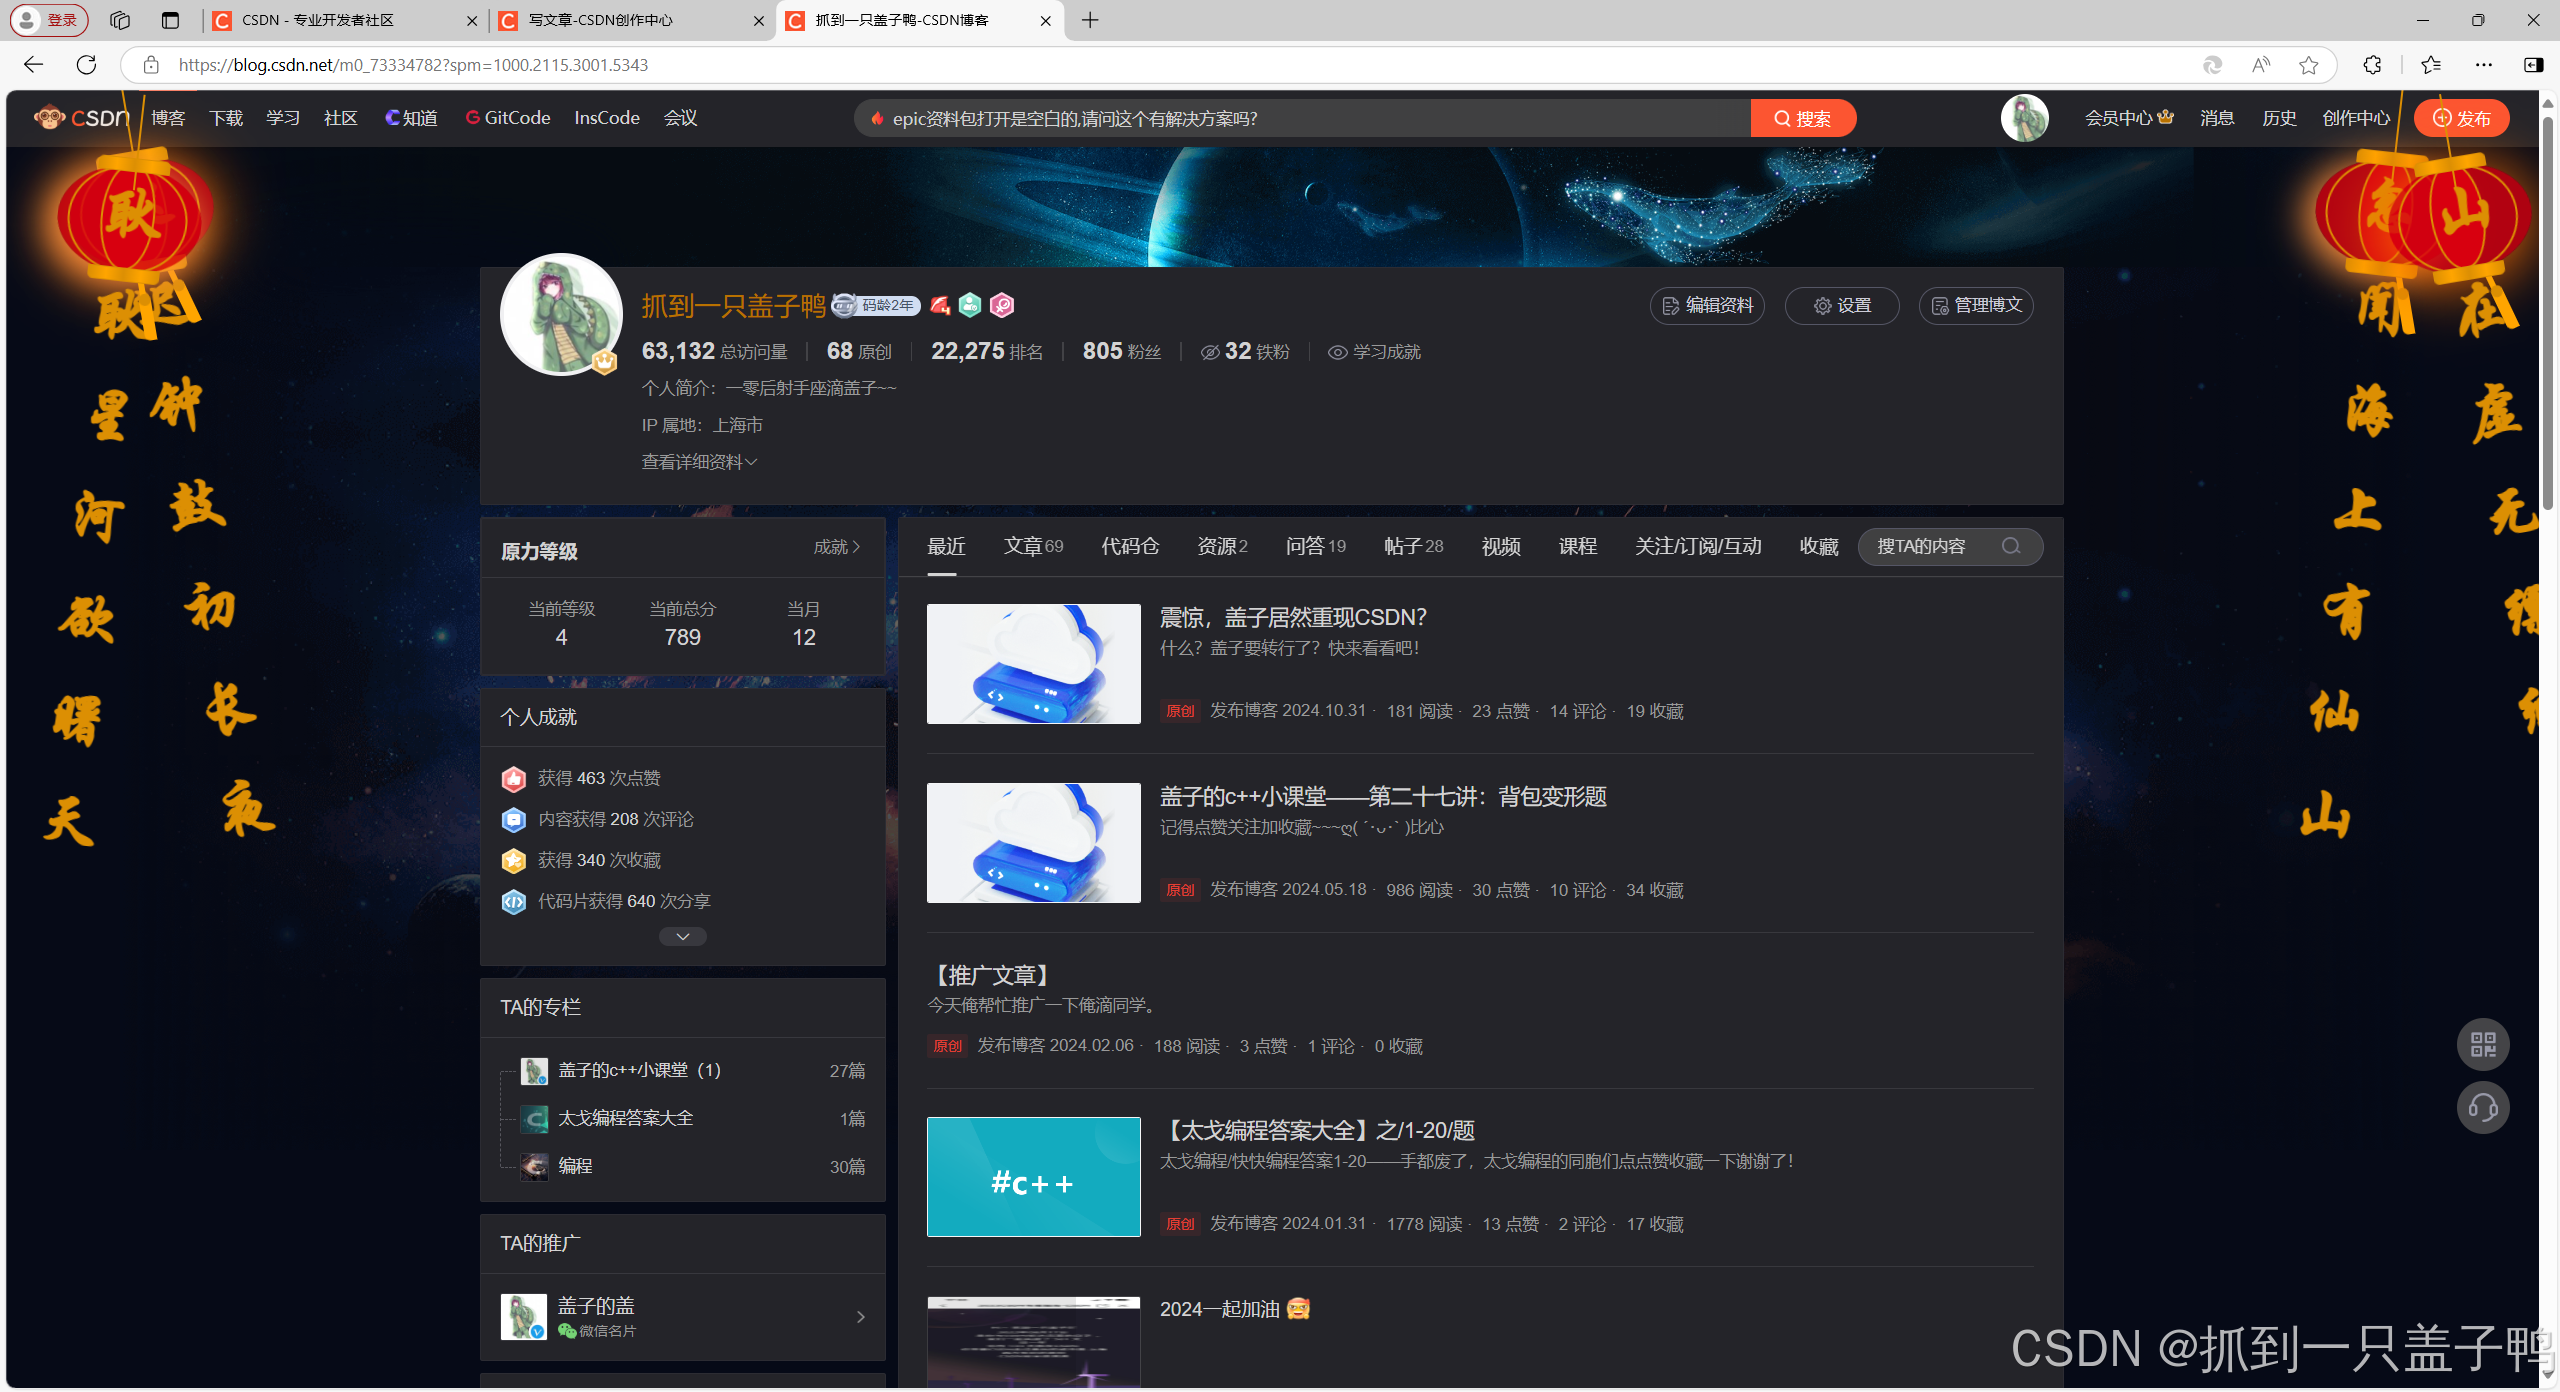This screenshot has height=1392, width=2560.
Task: Expand 查看详细资料 profile details
Action: (x=698, y=461)
